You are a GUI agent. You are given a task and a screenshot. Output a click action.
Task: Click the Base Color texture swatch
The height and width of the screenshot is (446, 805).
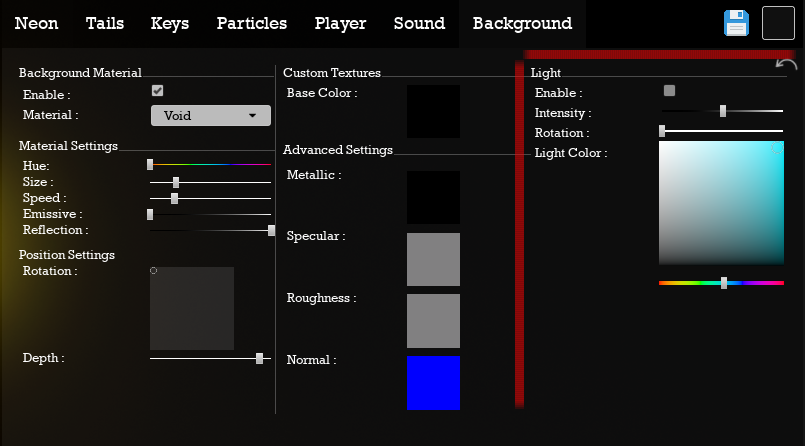pos(433,111)
